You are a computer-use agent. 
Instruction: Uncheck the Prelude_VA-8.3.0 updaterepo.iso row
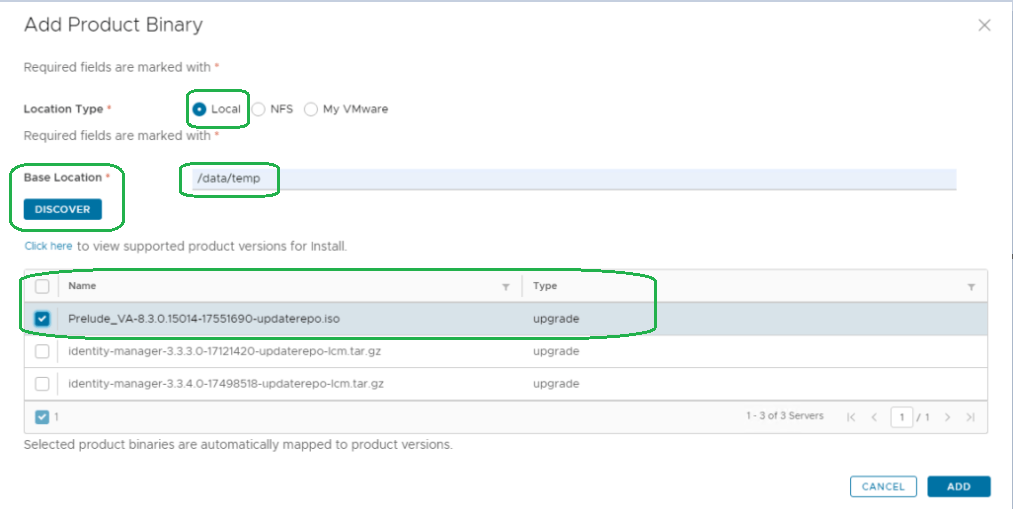tap(42, 319)
